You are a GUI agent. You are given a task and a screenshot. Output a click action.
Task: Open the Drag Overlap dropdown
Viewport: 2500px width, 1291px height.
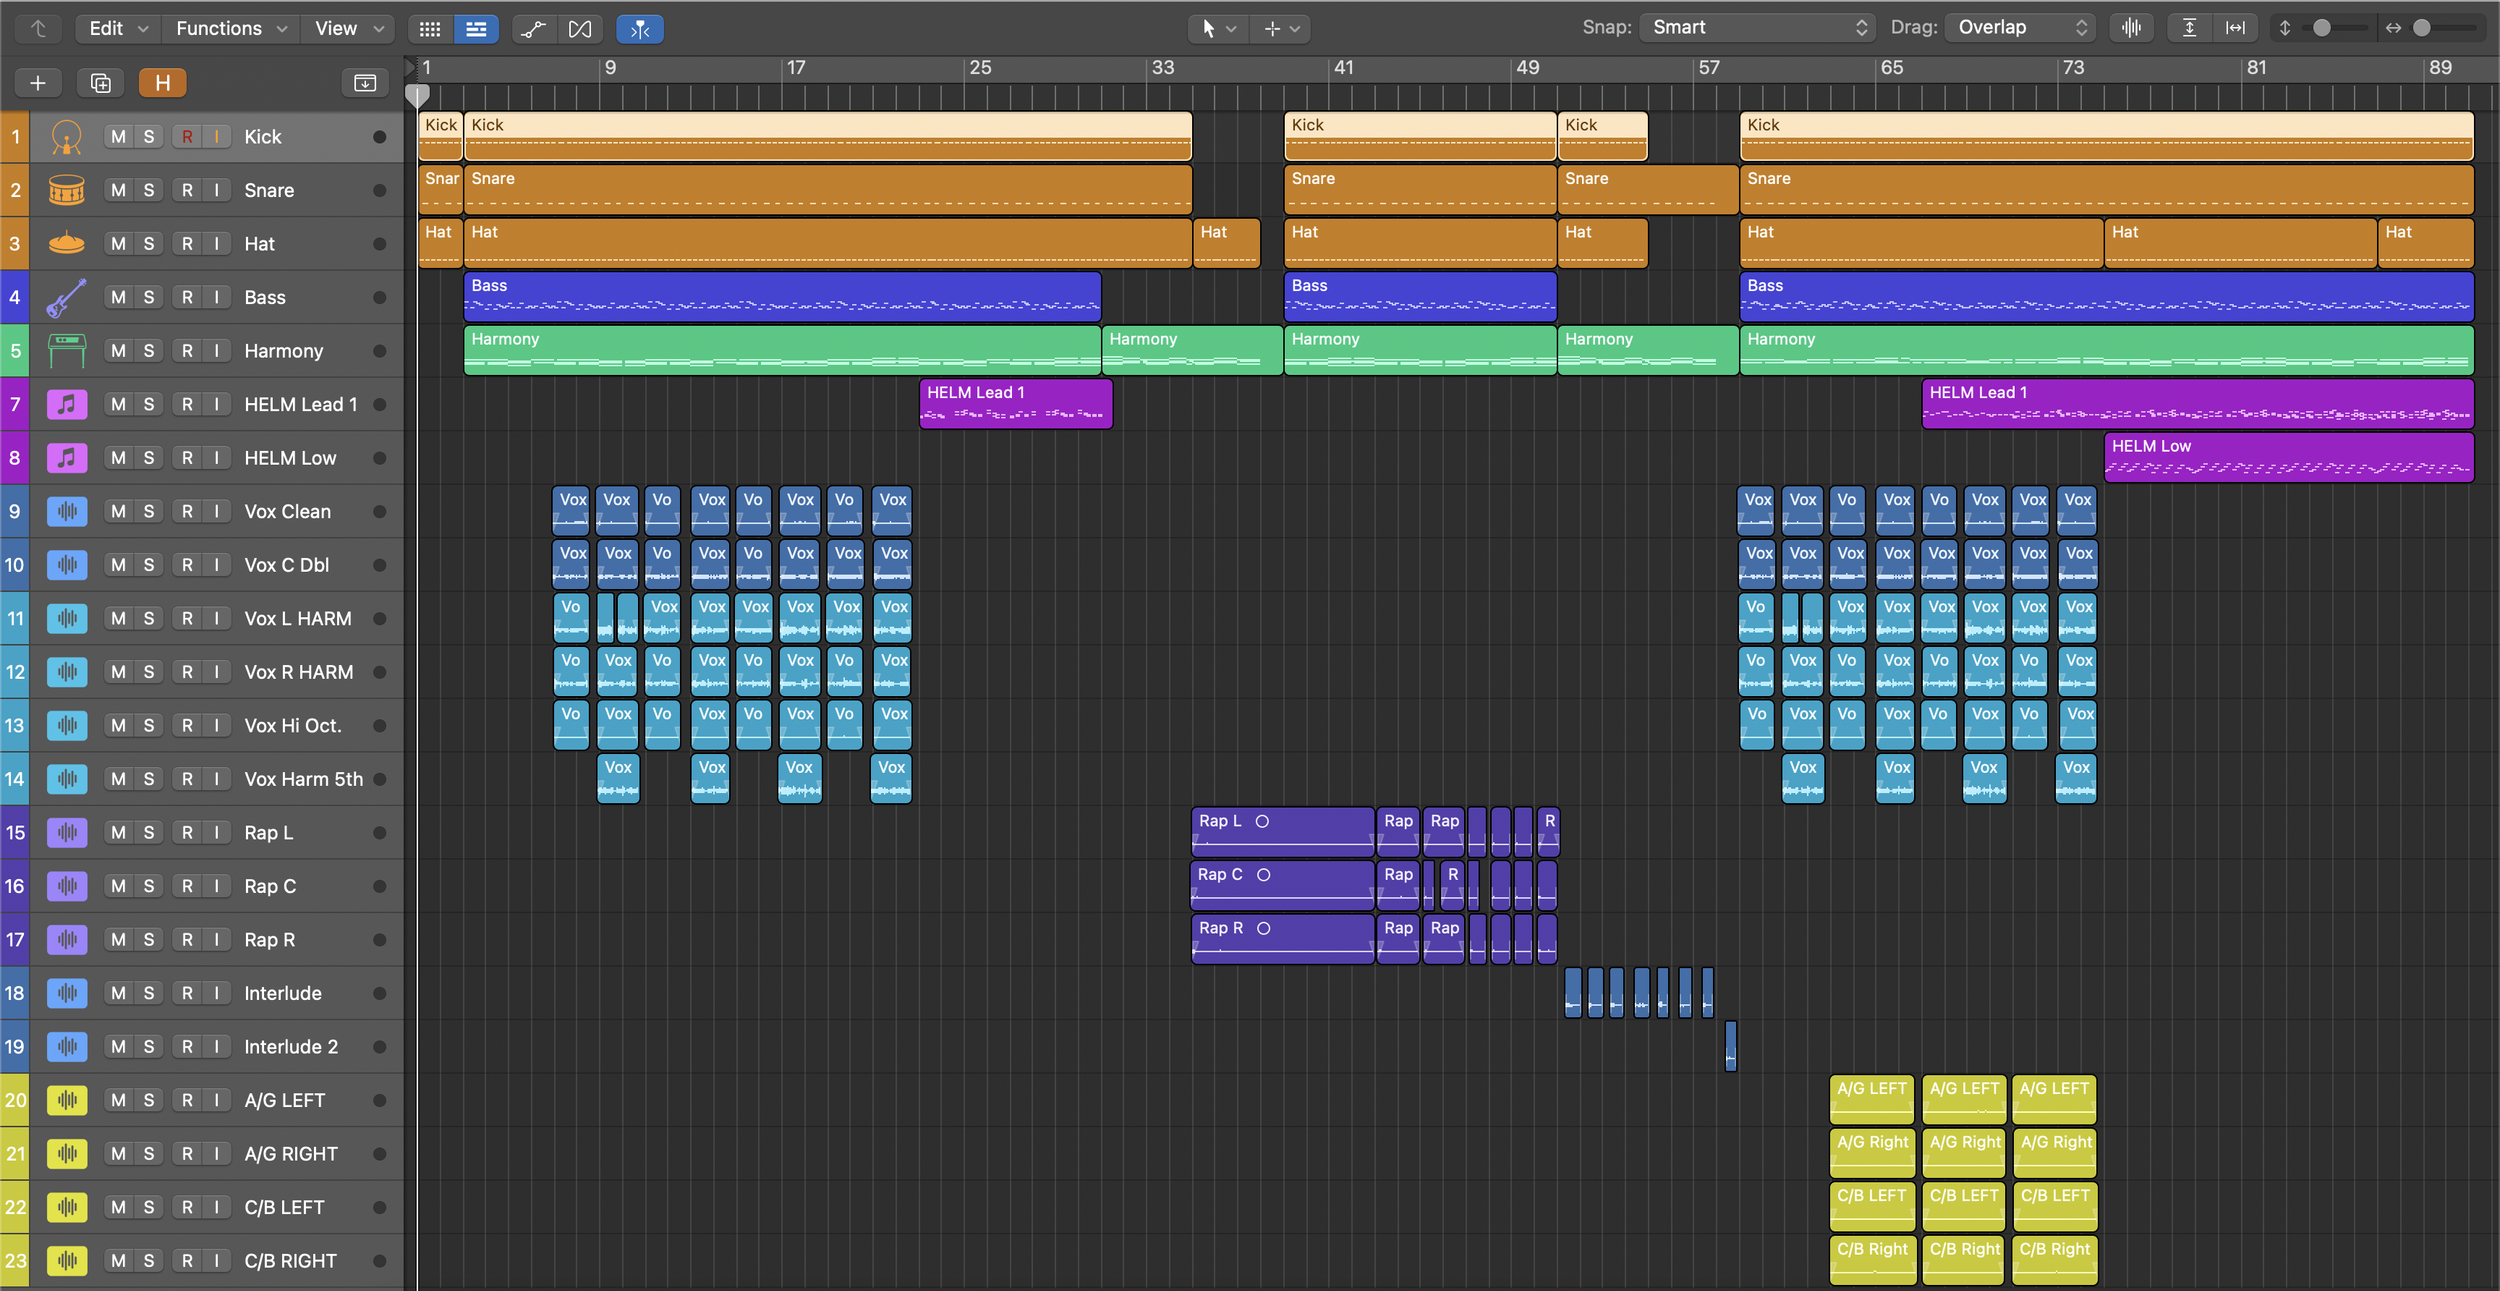(2021, 28)
